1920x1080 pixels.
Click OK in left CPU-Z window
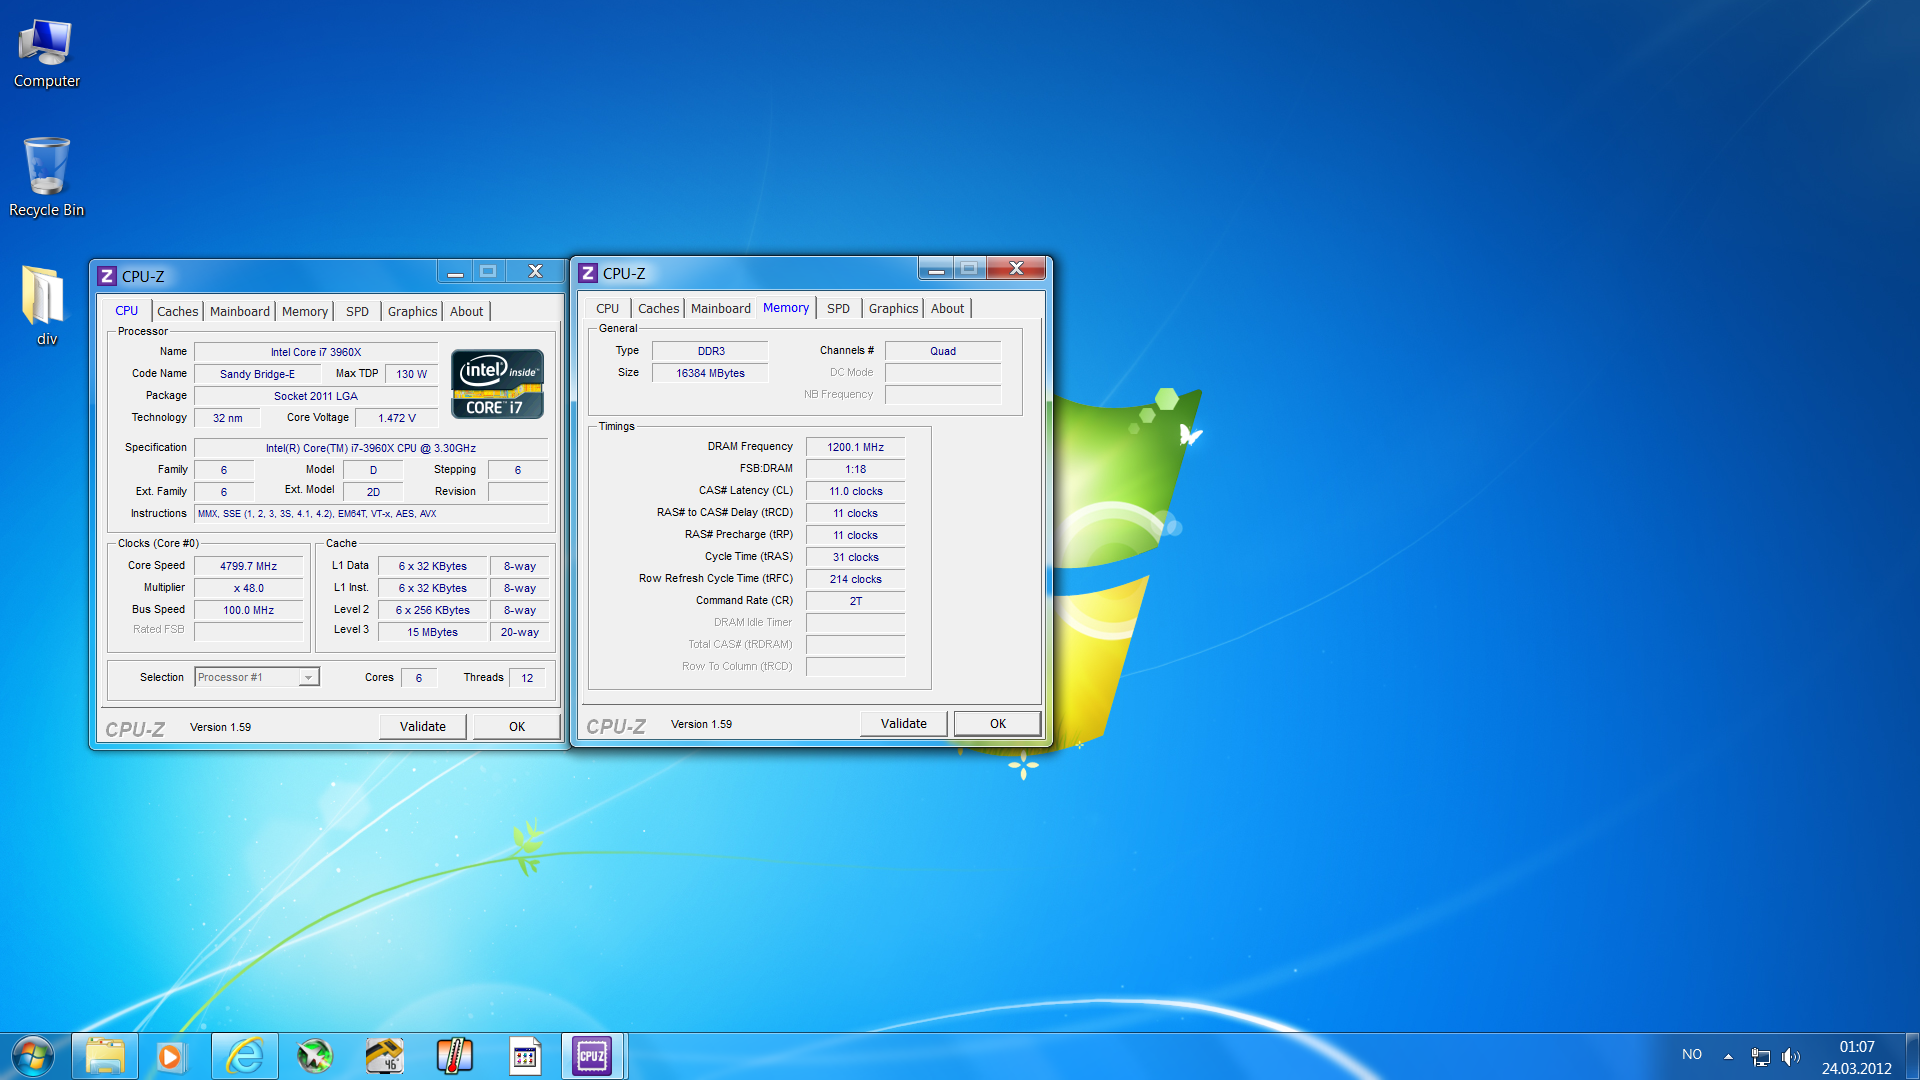coord(517,727)
